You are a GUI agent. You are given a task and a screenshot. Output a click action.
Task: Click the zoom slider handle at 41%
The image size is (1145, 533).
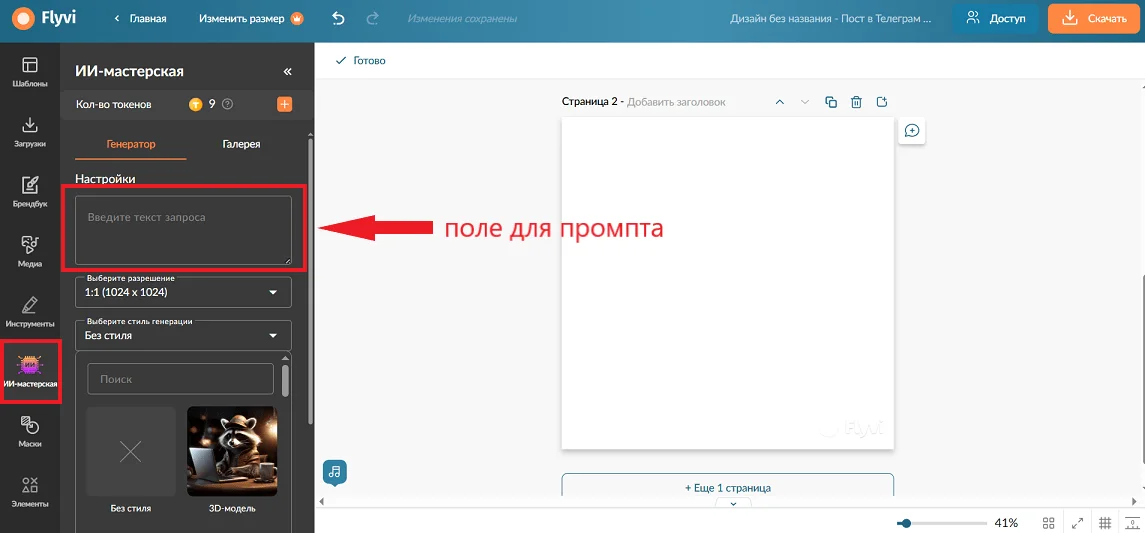[906, 523]
